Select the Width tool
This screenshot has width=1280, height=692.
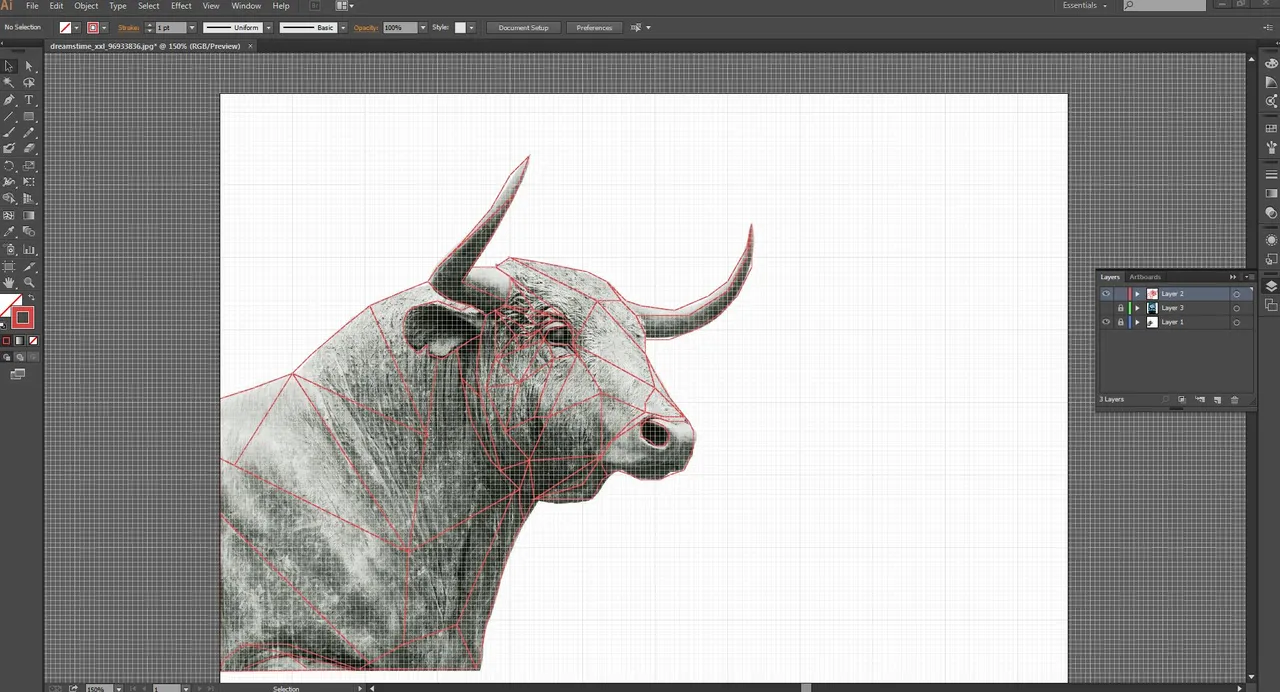tap(9, 182)
